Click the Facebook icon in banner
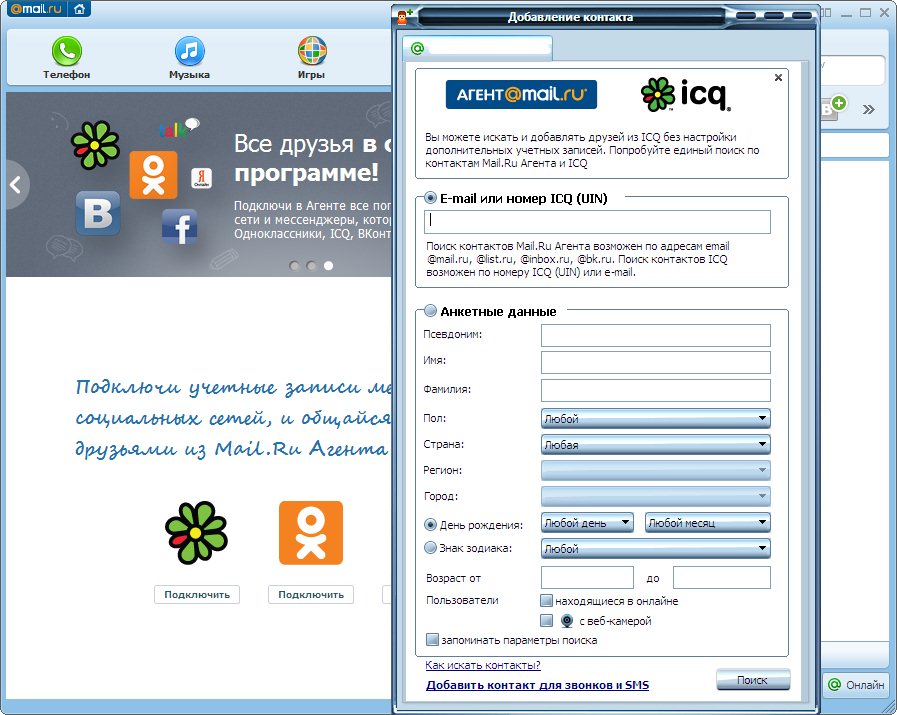Viewport: 897px width, 715px height. tap(180, 227)
